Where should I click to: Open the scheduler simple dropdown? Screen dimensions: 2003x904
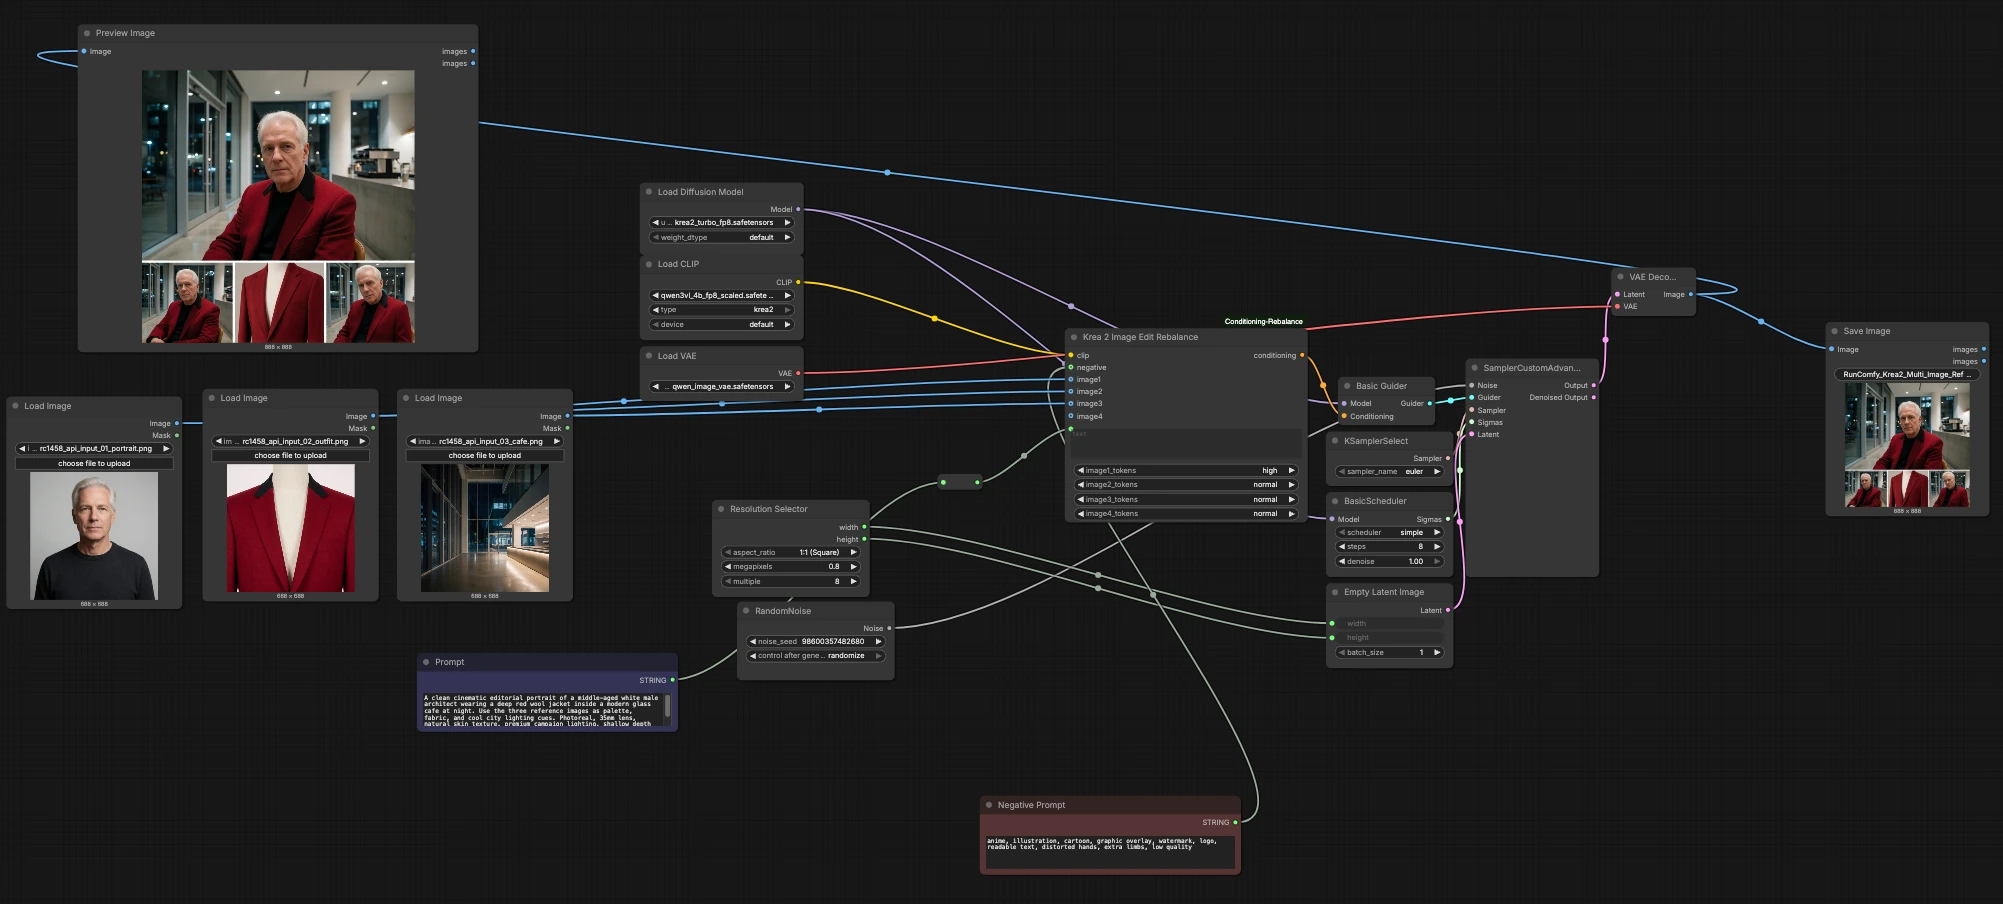click(1390, 532)
